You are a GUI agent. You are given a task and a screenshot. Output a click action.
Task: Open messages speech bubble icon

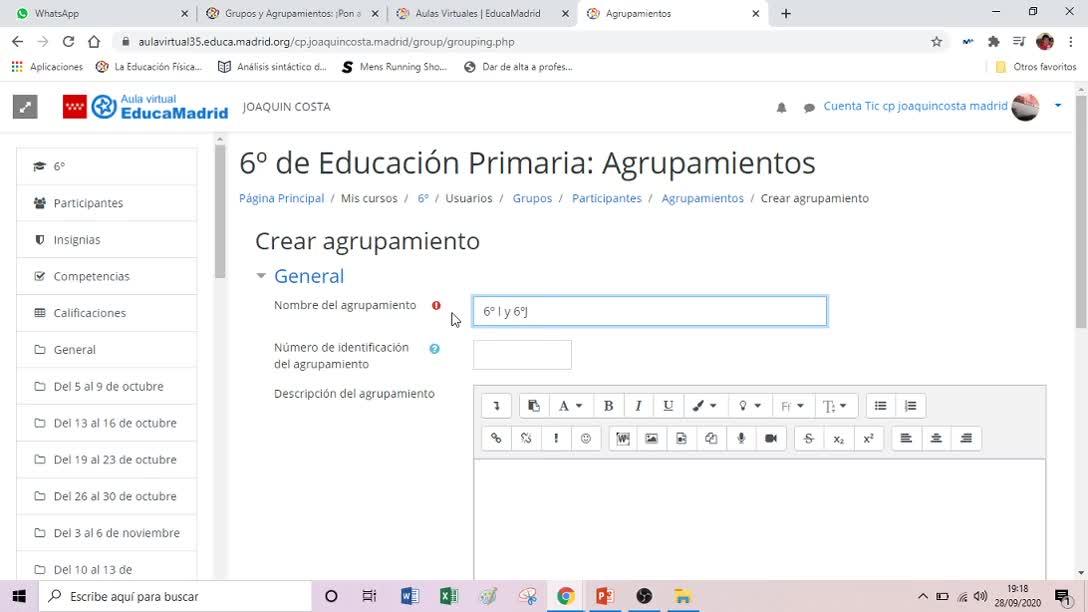(x=809, y=108)
